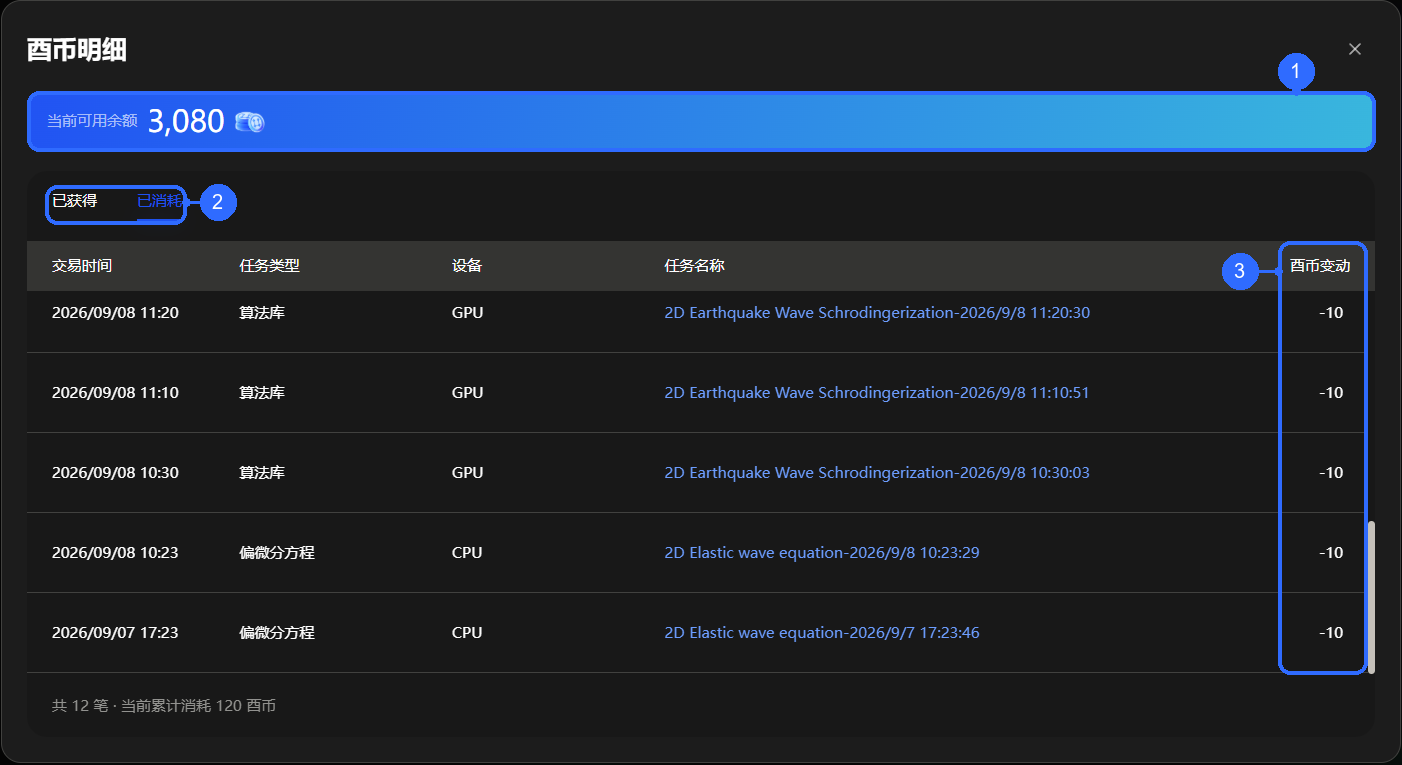The width and height of the screenshot is (1402, 765).
Task: Click 算法库 in the 11:10 row
Action: click(262, 393)
